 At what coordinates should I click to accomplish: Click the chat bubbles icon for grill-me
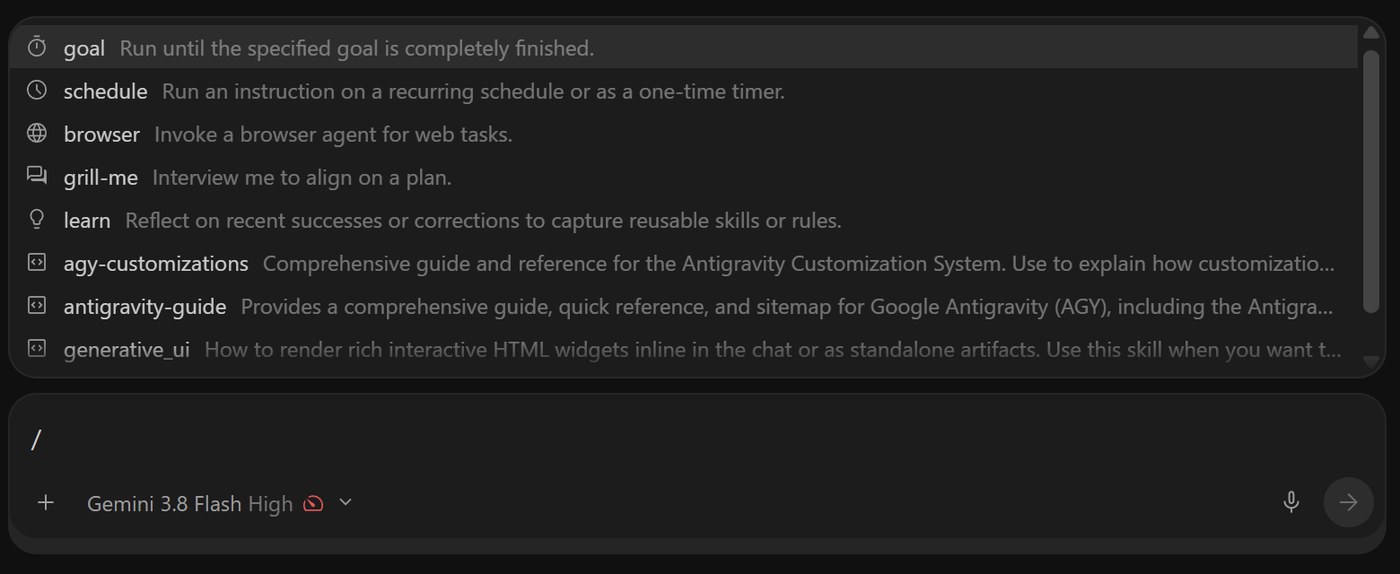37,176
